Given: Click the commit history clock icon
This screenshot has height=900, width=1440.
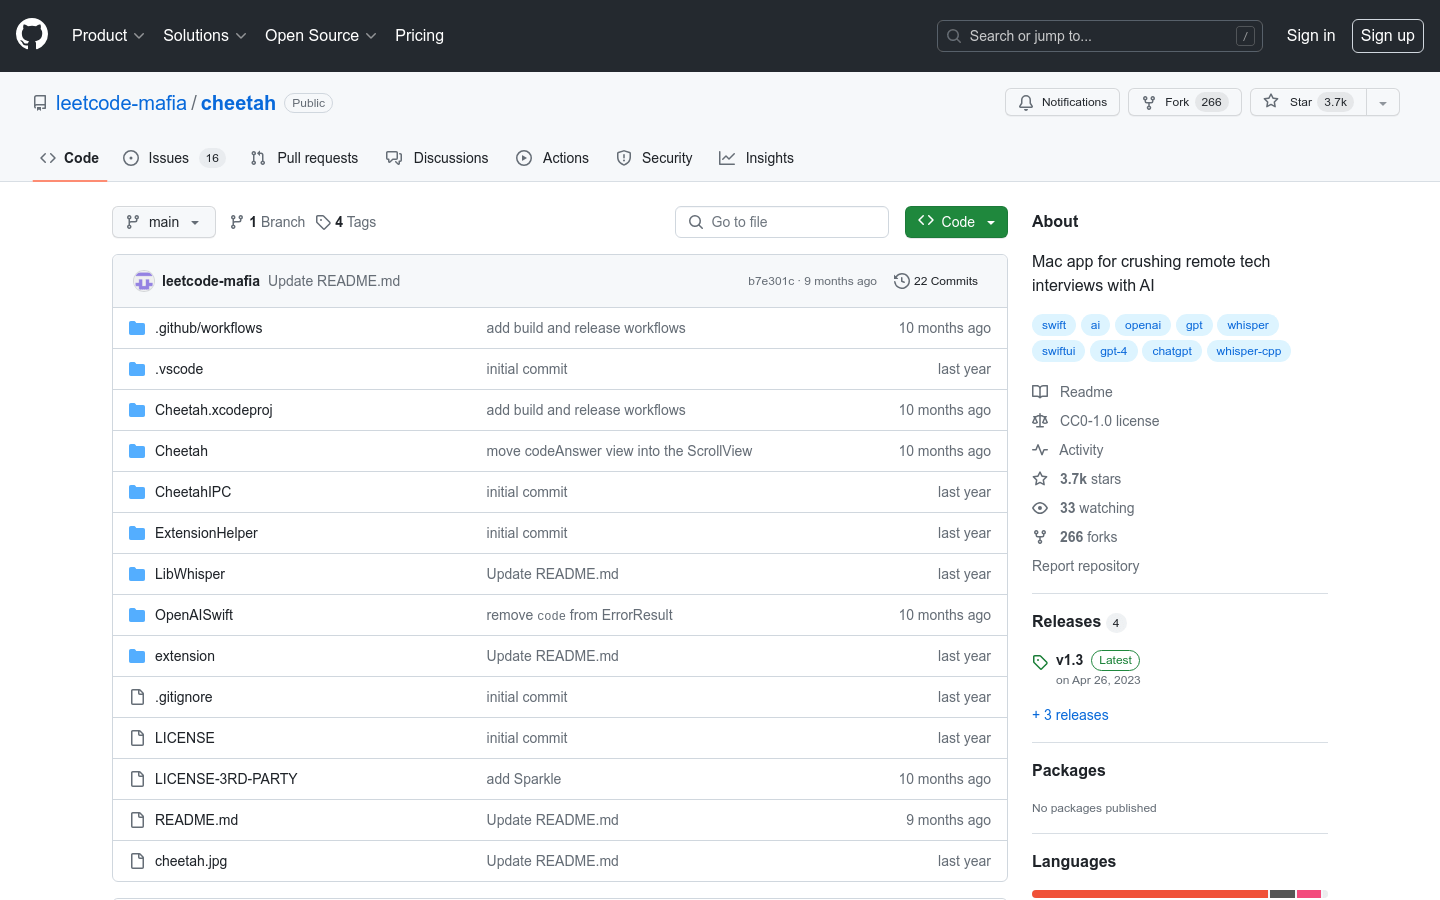Looking at the screenshot, I should pos(901,281).
